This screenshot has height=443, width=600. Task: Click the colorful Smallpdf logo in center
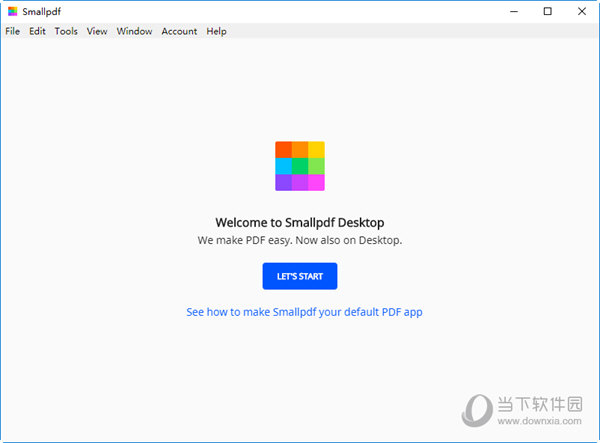[x=300, y=166]
